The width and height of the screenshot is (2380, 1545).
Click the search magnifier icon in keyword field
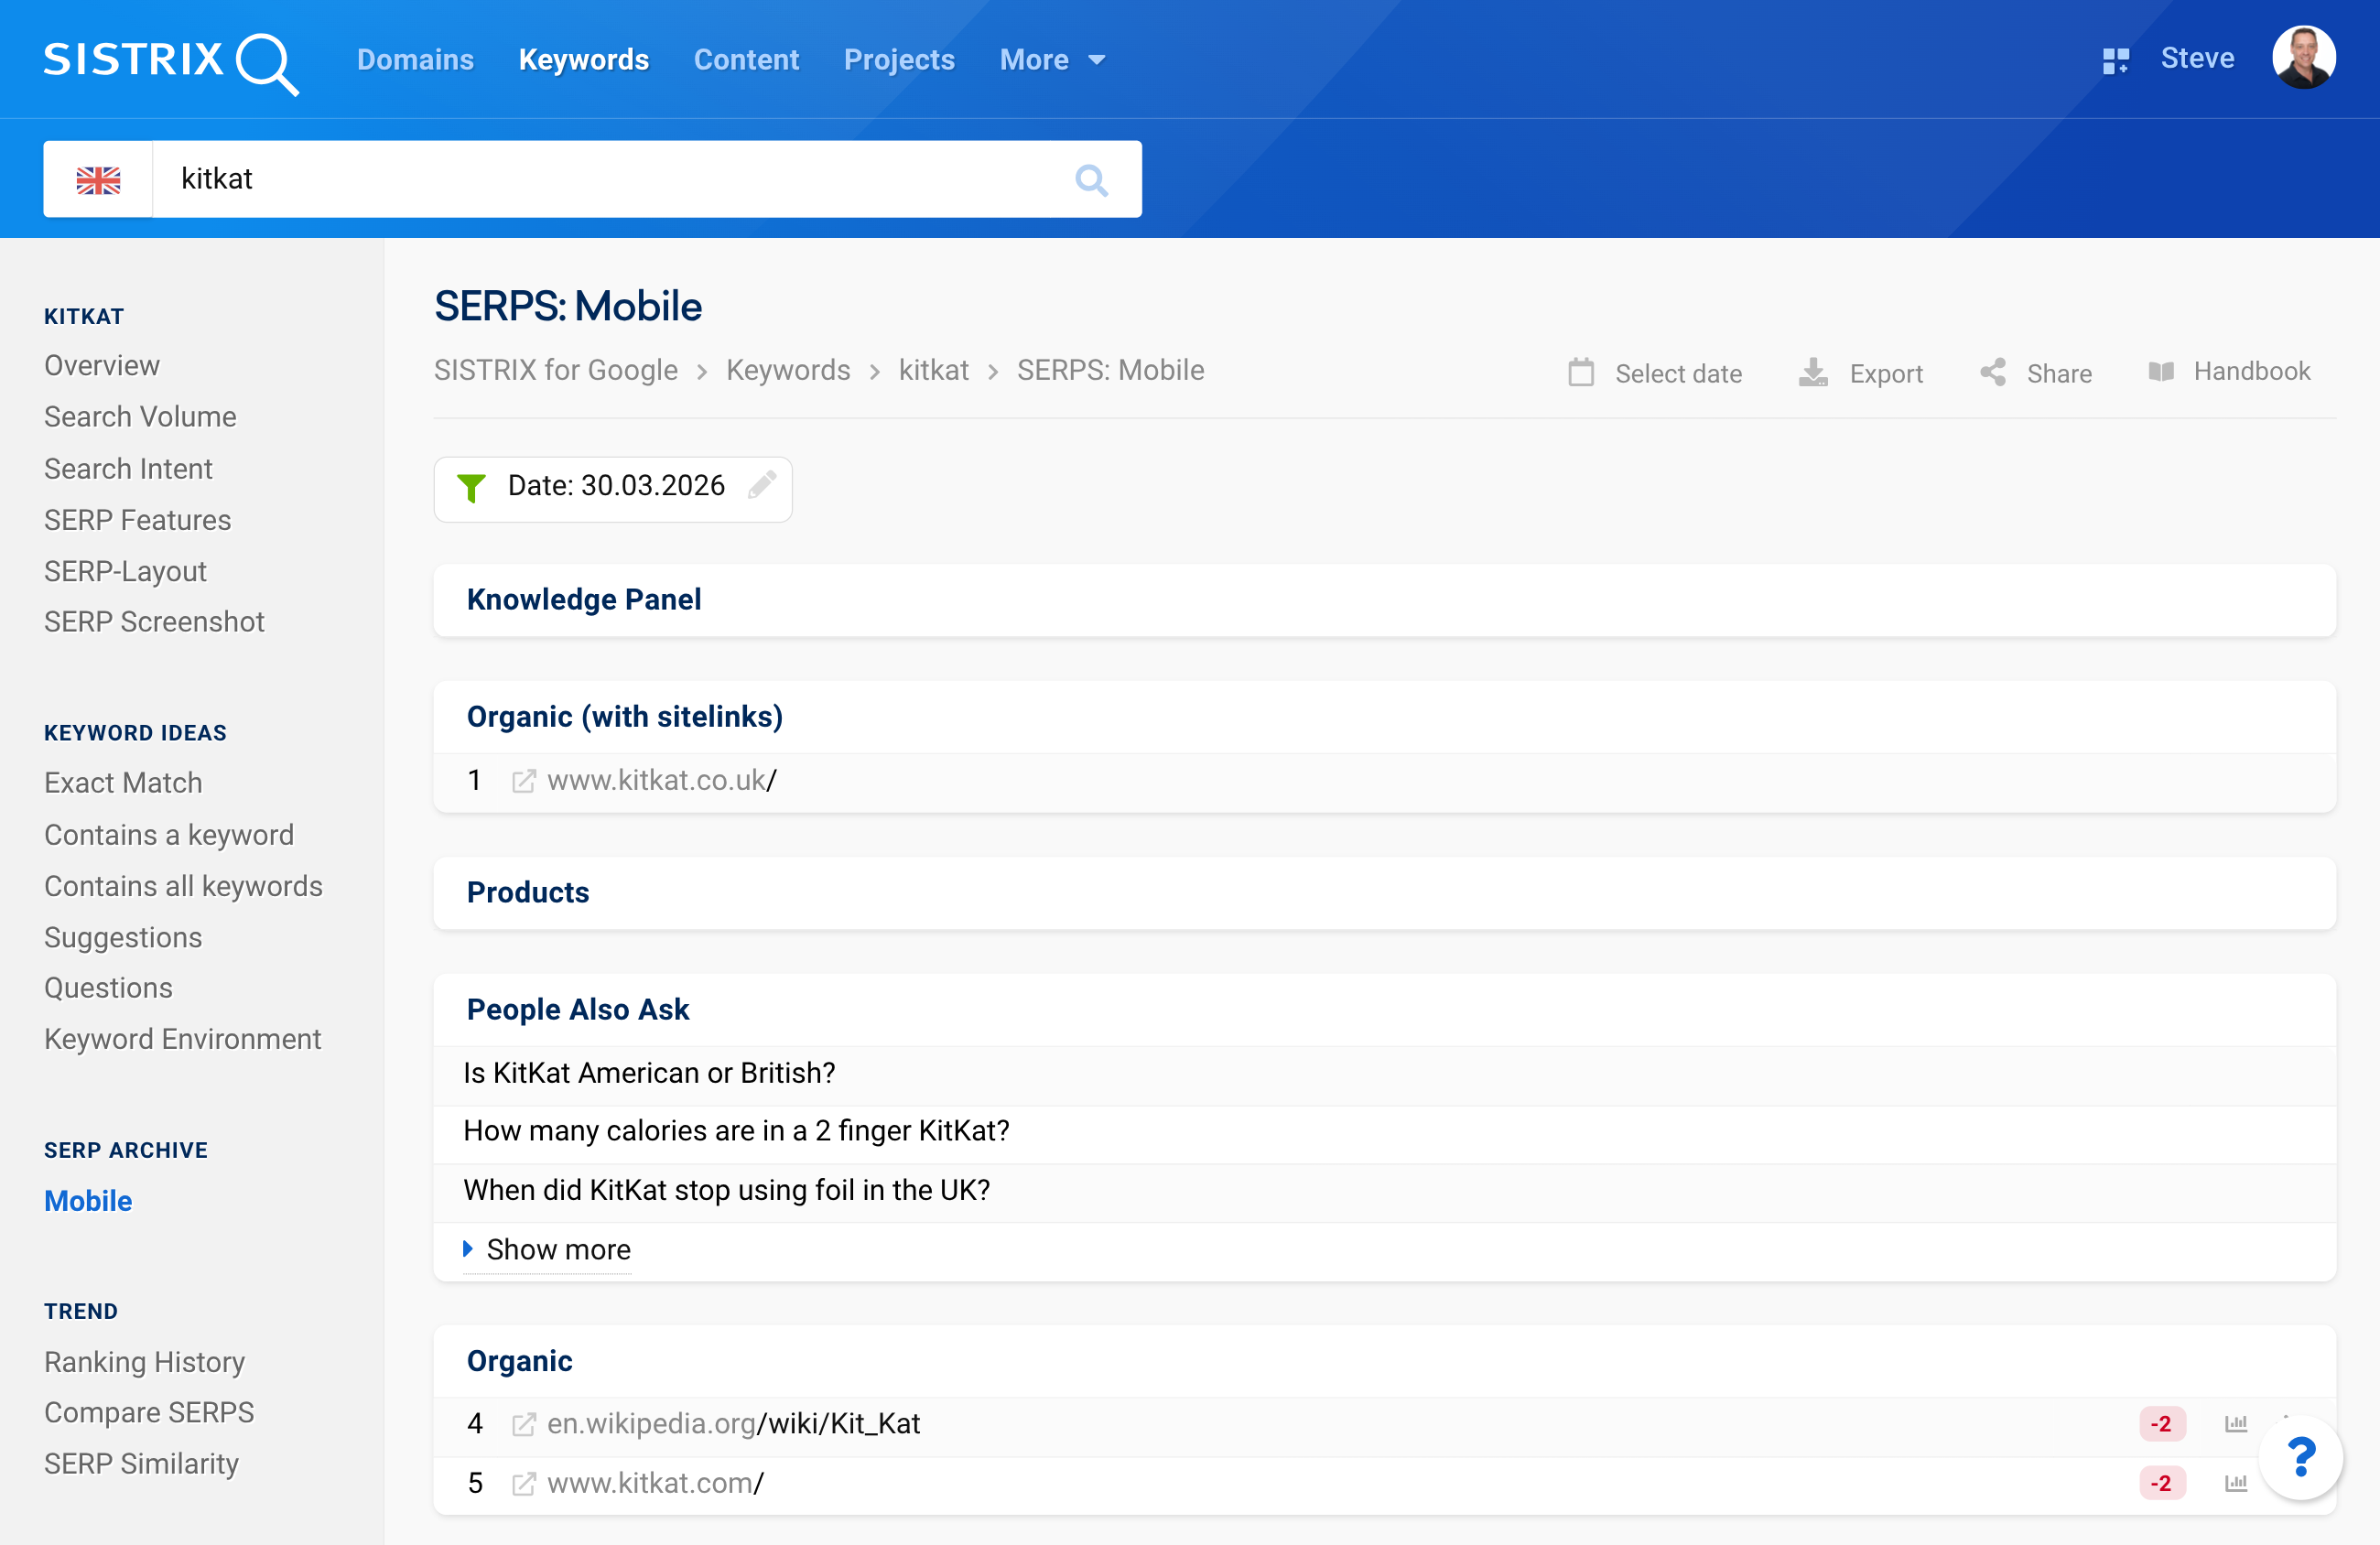tap(1091, 180)
